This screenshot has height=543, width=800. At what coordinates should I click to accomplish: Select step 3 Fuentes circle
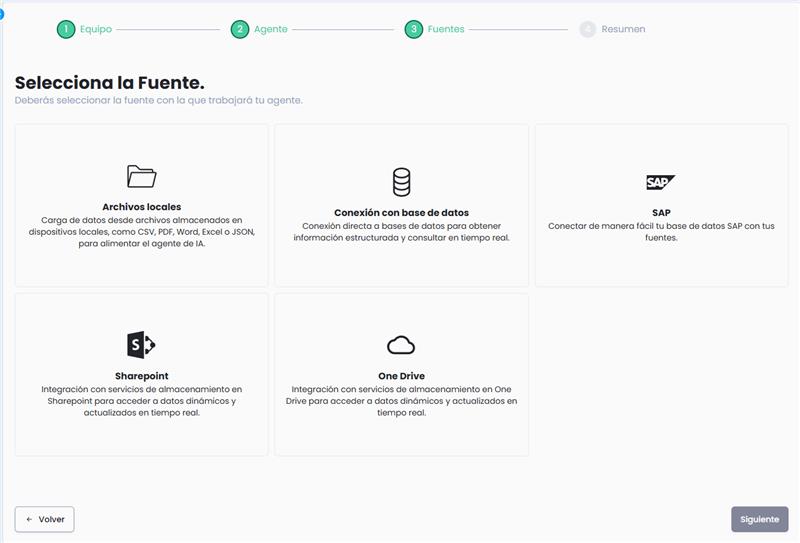[x=414, y=29]
